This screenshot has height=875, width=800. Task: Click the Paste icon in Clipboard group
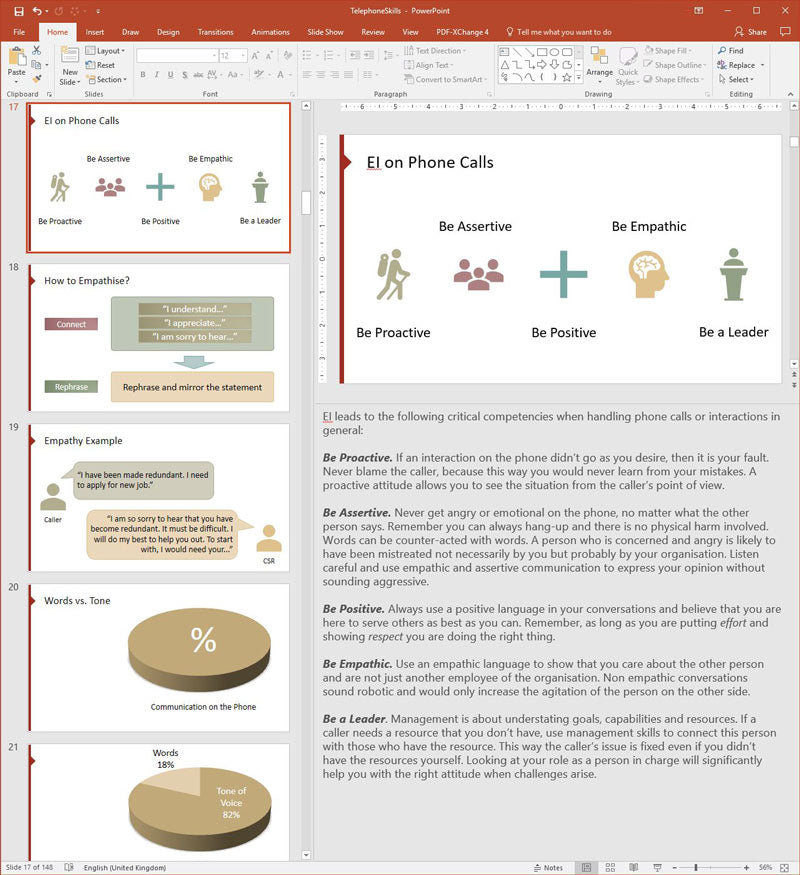coord(17,62)
